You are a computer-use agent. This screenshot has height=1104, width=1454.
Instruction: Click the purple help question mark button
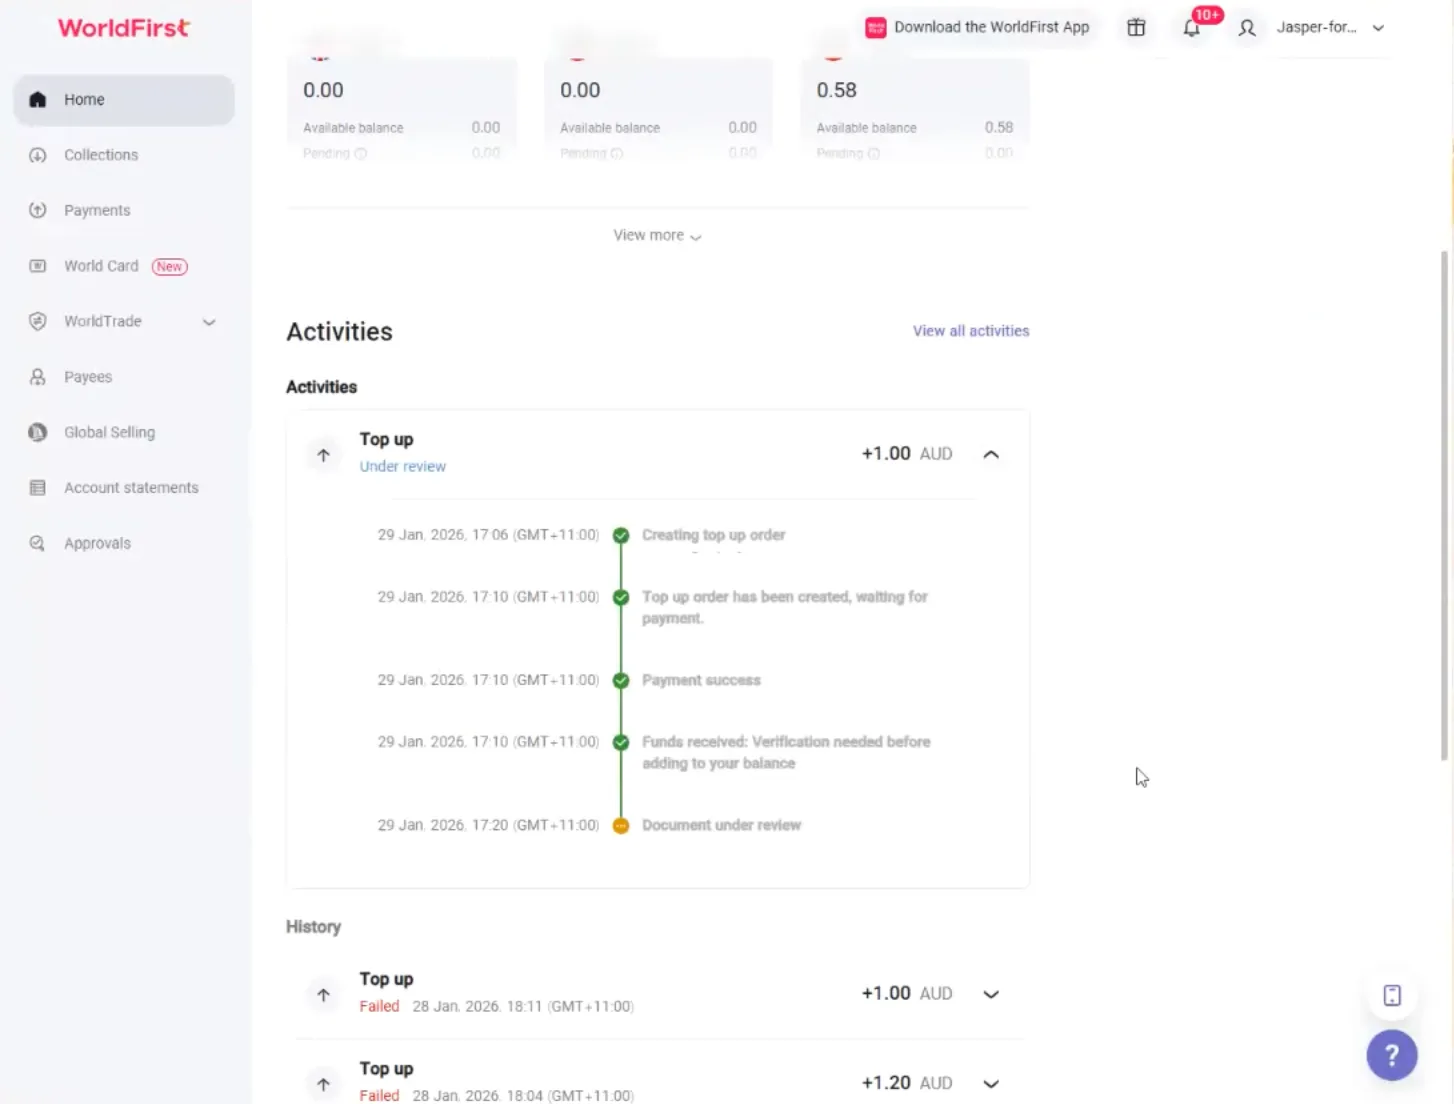coord(1391,1055)
